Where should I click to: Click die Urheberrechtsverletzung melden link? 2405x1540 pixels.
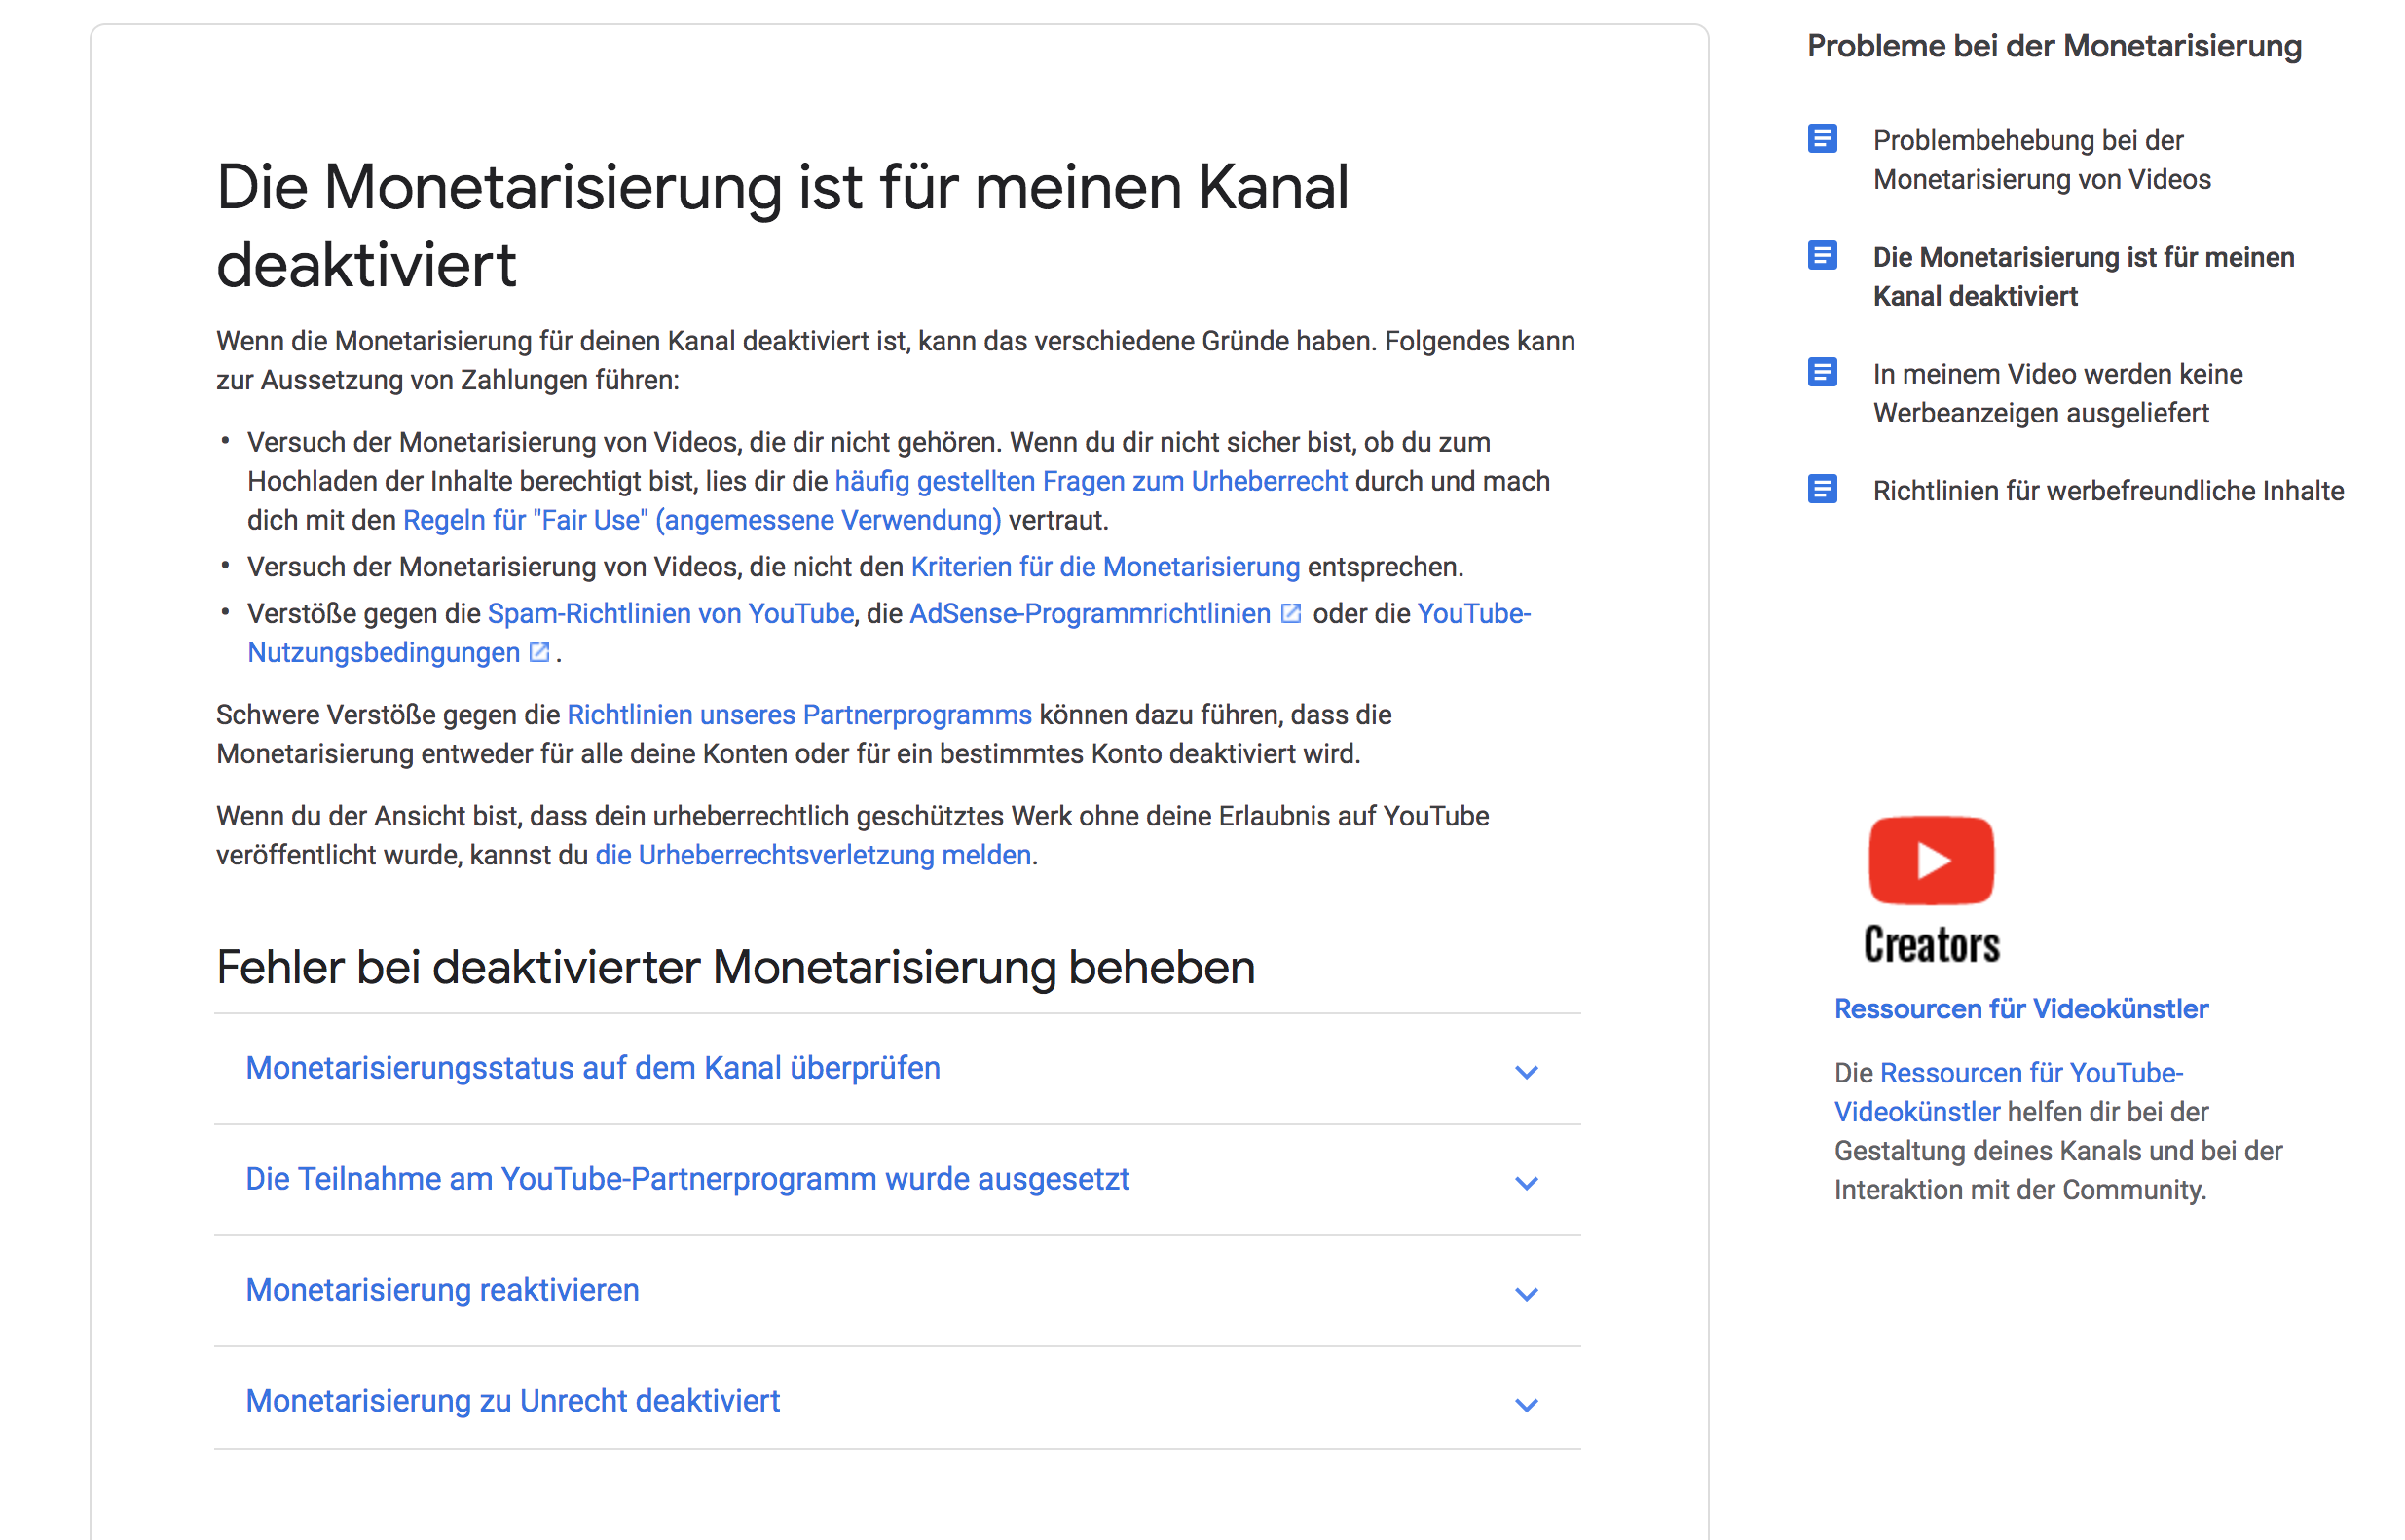[x=813, y=855]
